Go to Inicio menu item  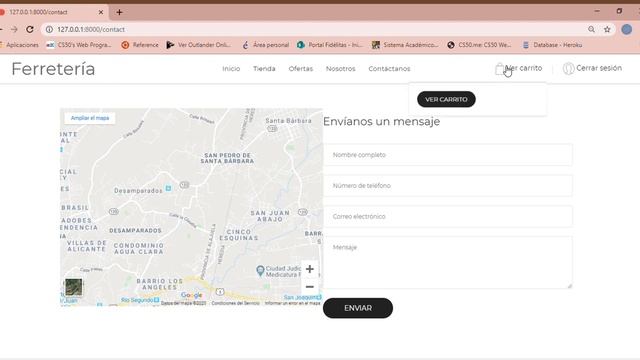point(231,69)
